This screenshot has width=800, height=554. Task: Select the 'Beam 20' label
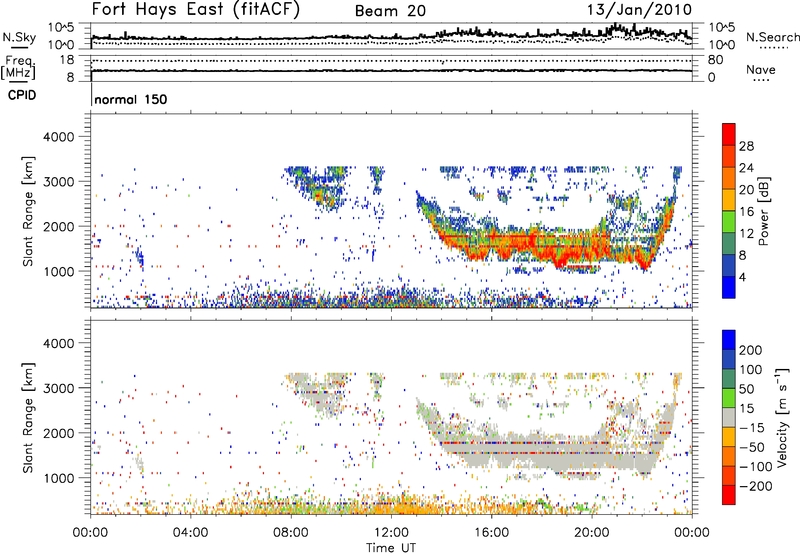pos(390,11)
